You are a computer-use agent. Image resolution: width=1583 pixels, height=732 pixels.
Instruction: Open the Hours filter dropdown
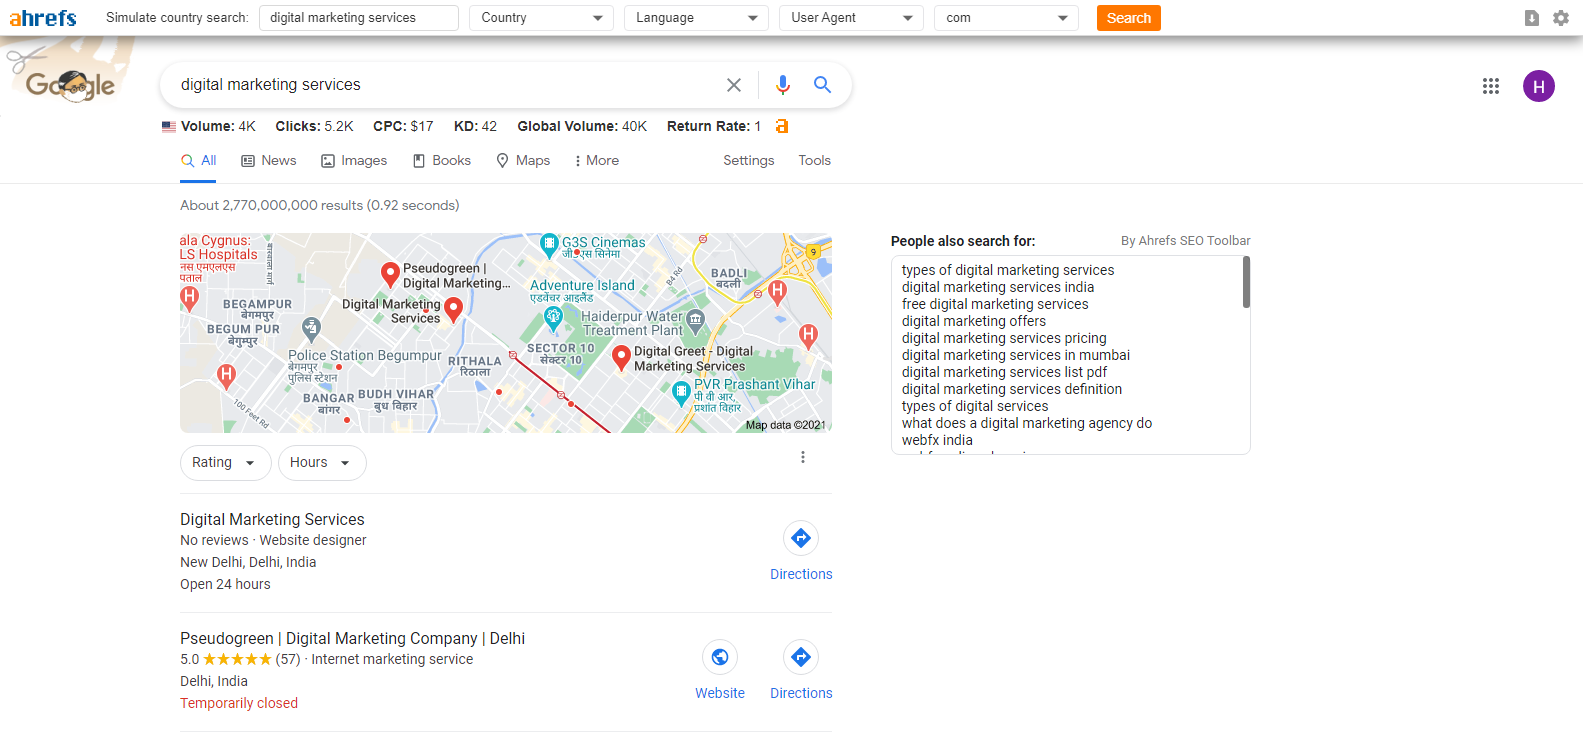[322, 463]
